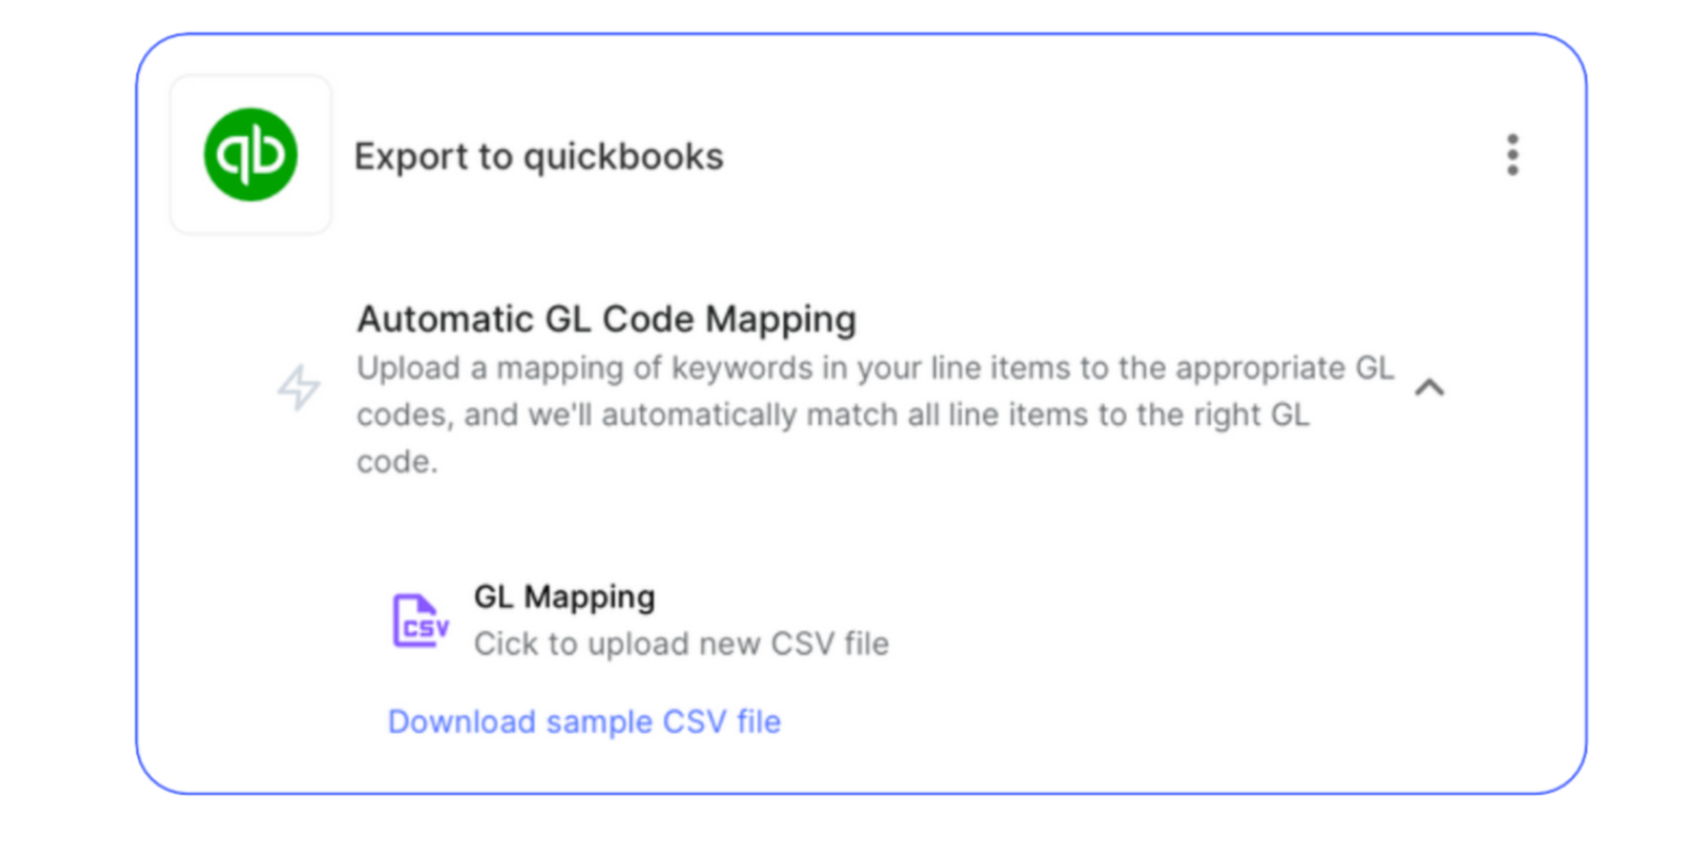Click the word "quickbooks" in the card title
1692x844 pixels.
coord(623,157)
